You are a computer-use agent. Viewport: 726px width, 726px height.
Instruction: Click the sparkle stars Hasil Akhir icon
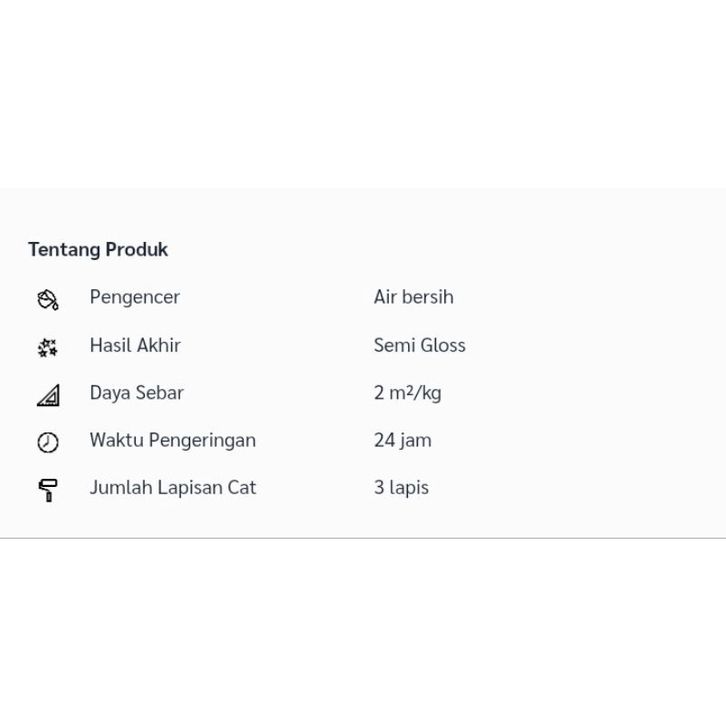pos(48,348)
